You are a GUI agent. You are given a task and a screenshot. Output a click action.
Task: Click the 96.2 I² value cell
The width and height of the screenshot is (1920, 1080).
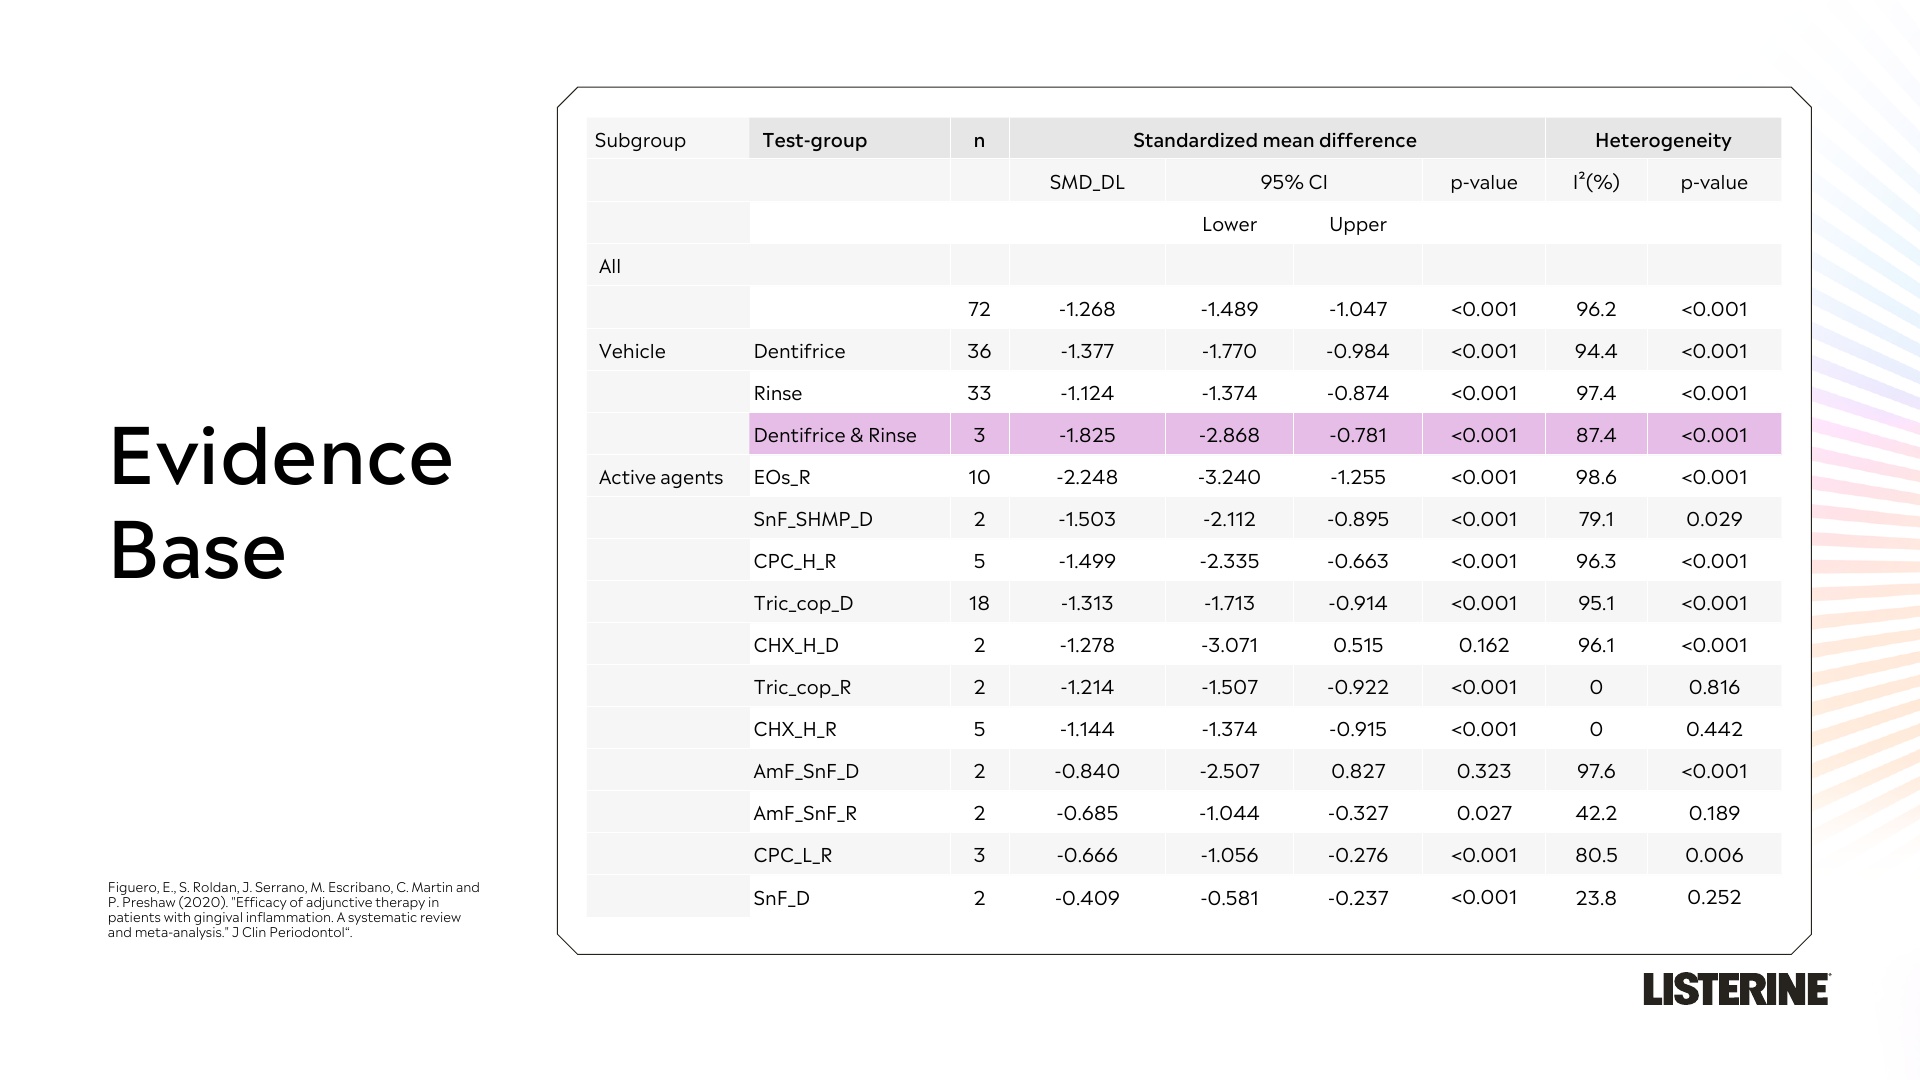[x=1596, y=309]
